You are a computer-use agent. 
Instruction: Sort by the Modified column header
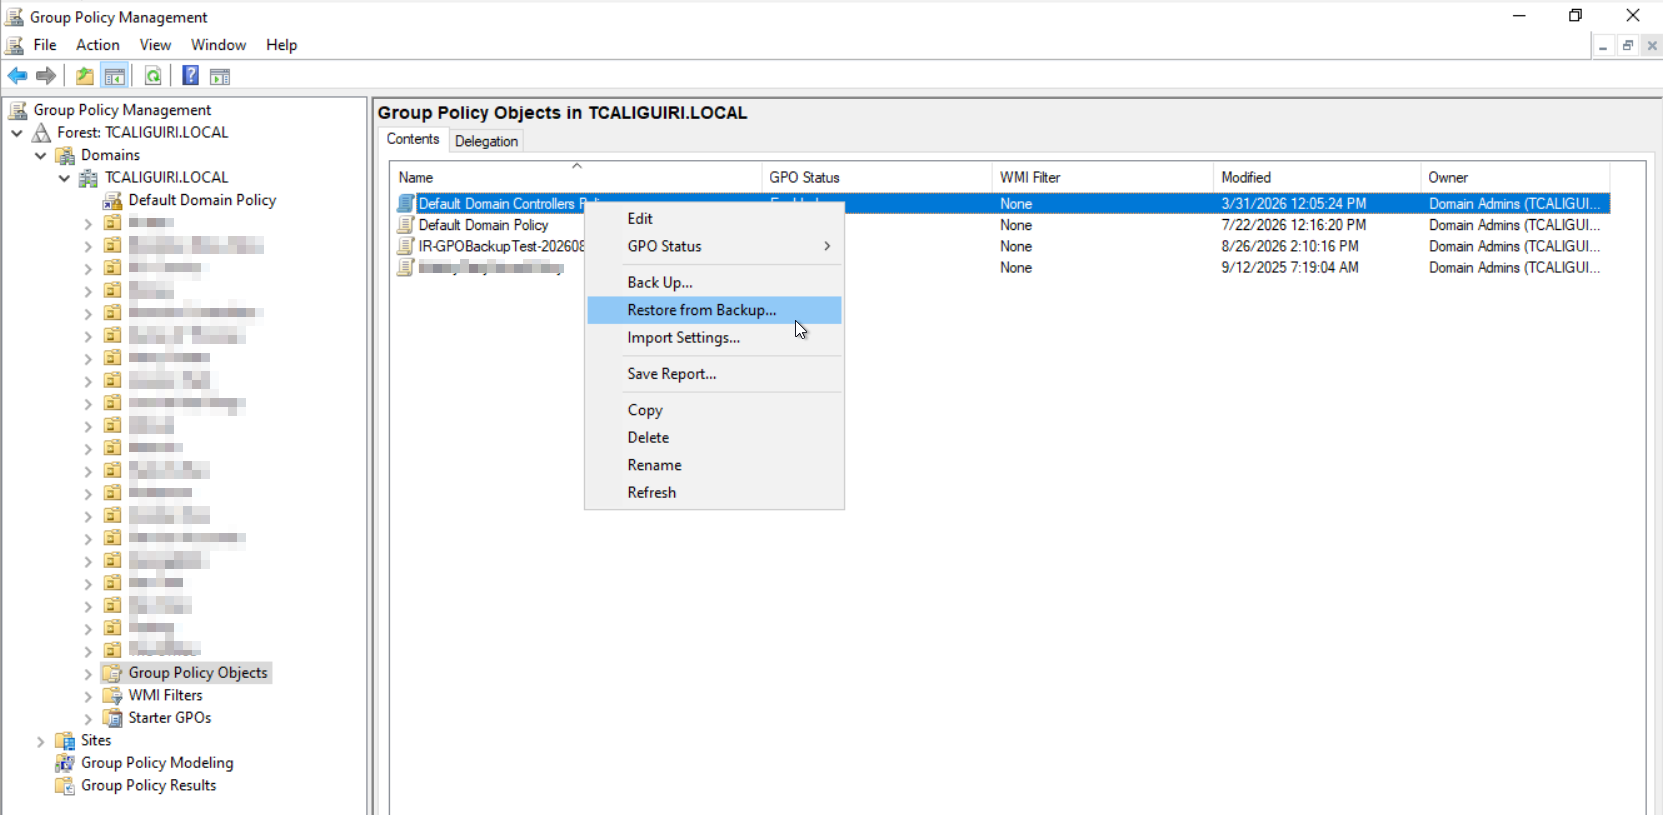coord(1317,177)
